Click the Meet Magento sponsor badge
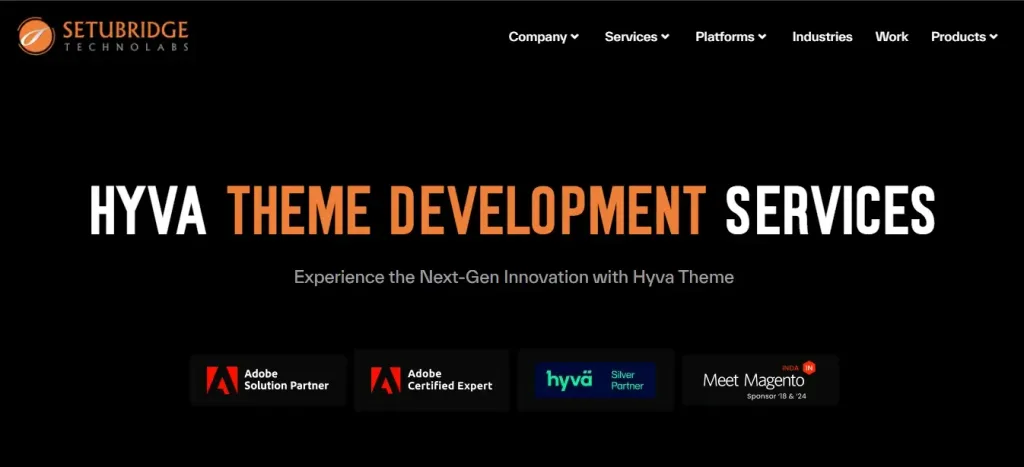 (x=760, y=380)
